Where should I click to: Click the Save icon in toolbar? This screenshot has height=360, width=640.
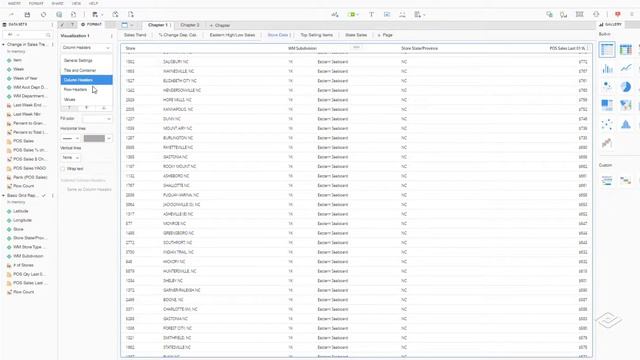[x=27, y=15]
